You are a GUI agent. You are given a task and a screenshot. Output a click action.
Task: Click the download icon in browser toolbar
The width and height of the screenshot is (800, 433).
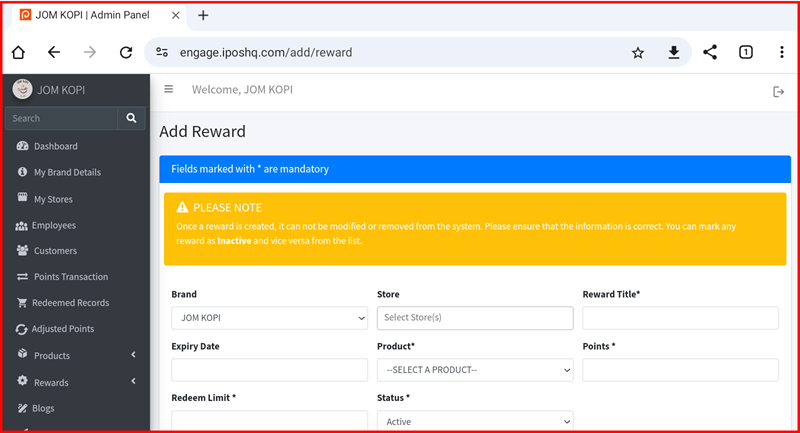coord(674,53)
